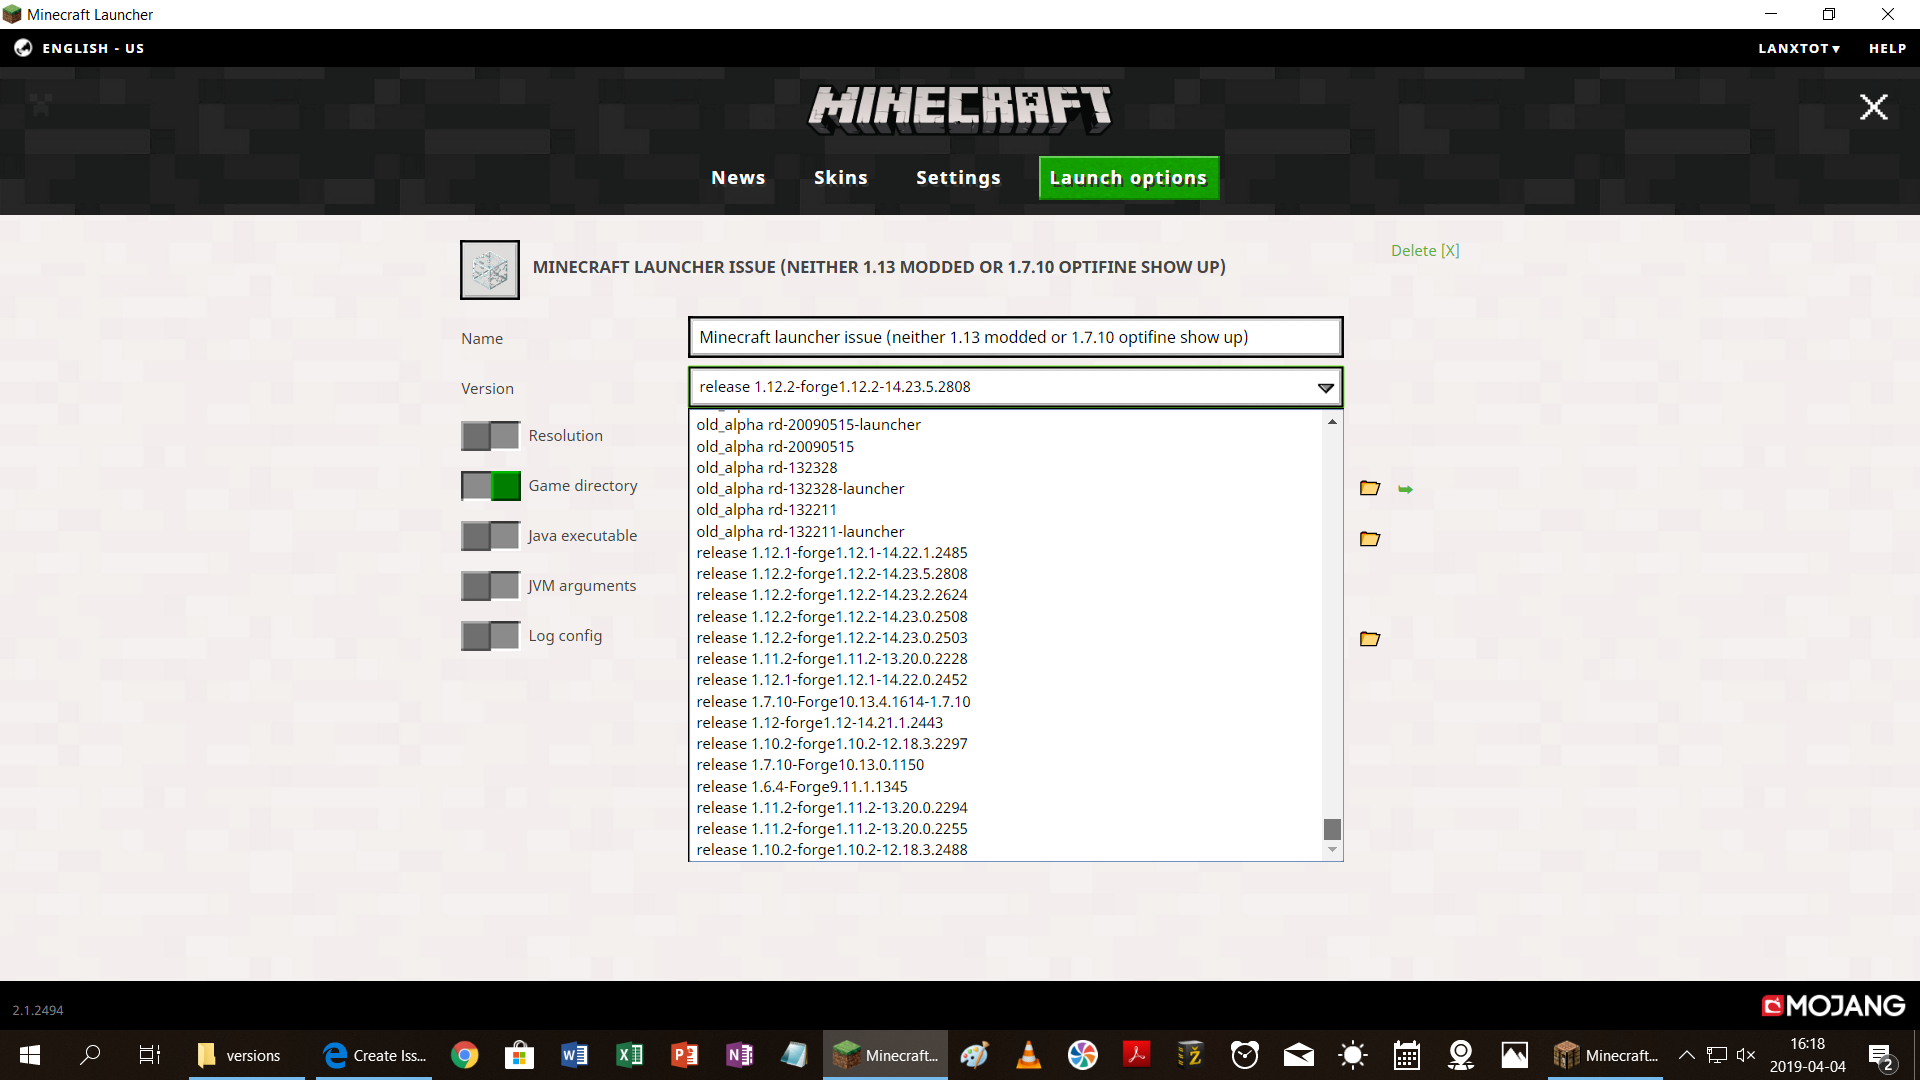Disable the Game directory toggle
Screen dimensions: 1920x1080
[x=490, y=486]
